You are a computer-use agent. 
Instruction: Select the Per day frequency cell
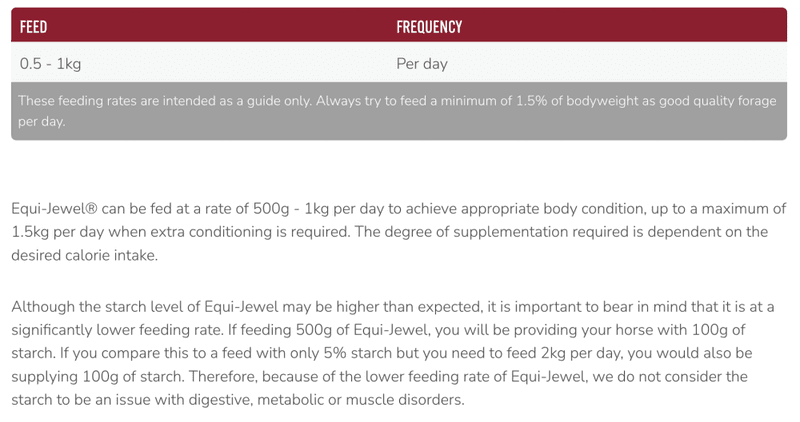(x=422, y=64)
